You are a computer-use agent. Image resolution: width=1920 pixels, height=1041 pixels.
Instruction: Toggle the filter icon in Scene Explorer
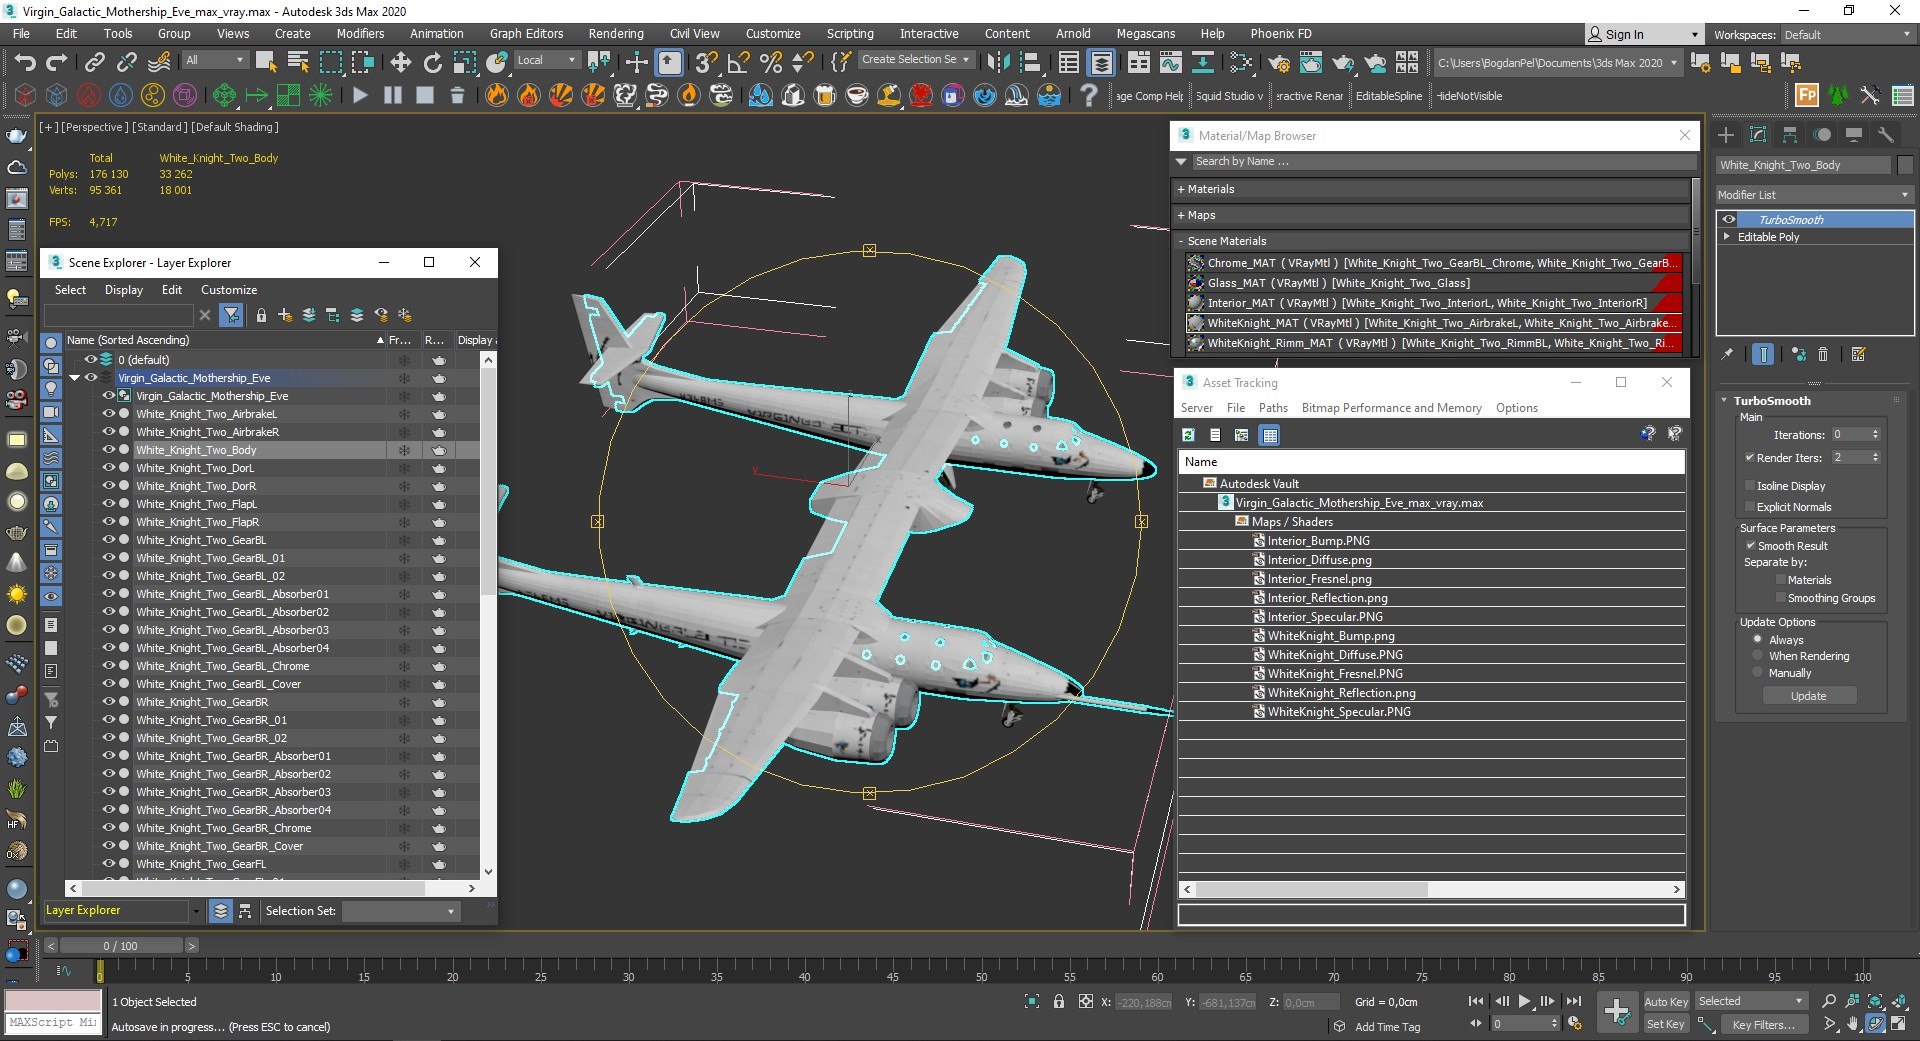pos(231,315)
